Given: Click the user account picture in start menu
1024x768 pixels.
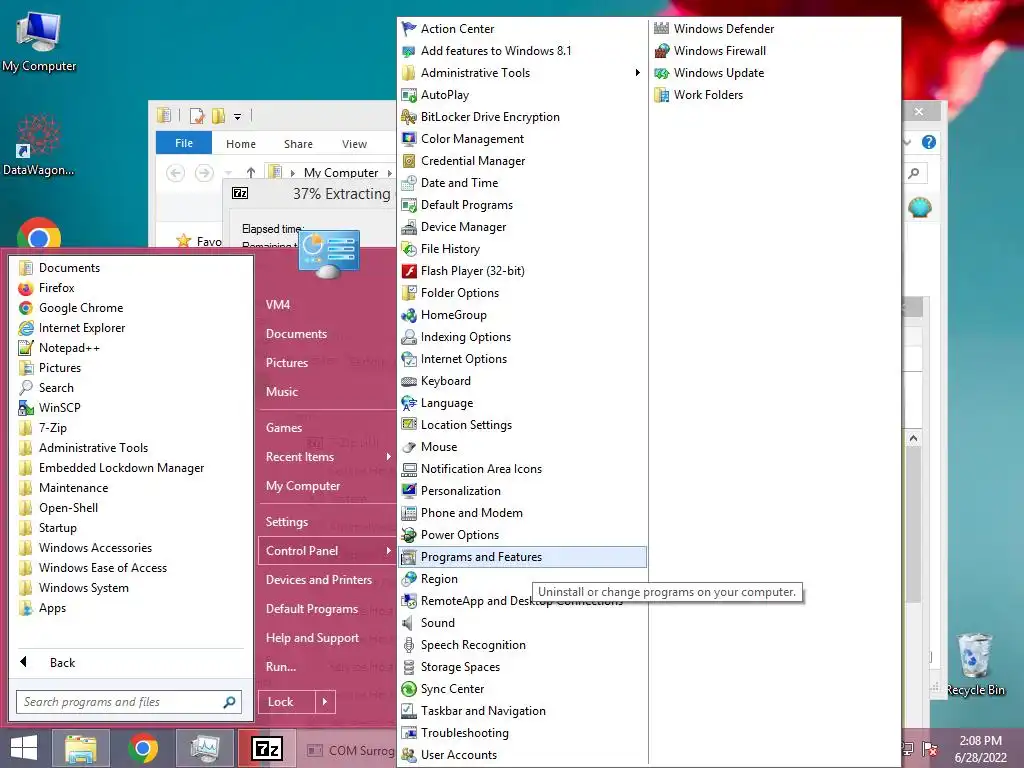Looking at the screenshot, I should (x=329, y=253).
